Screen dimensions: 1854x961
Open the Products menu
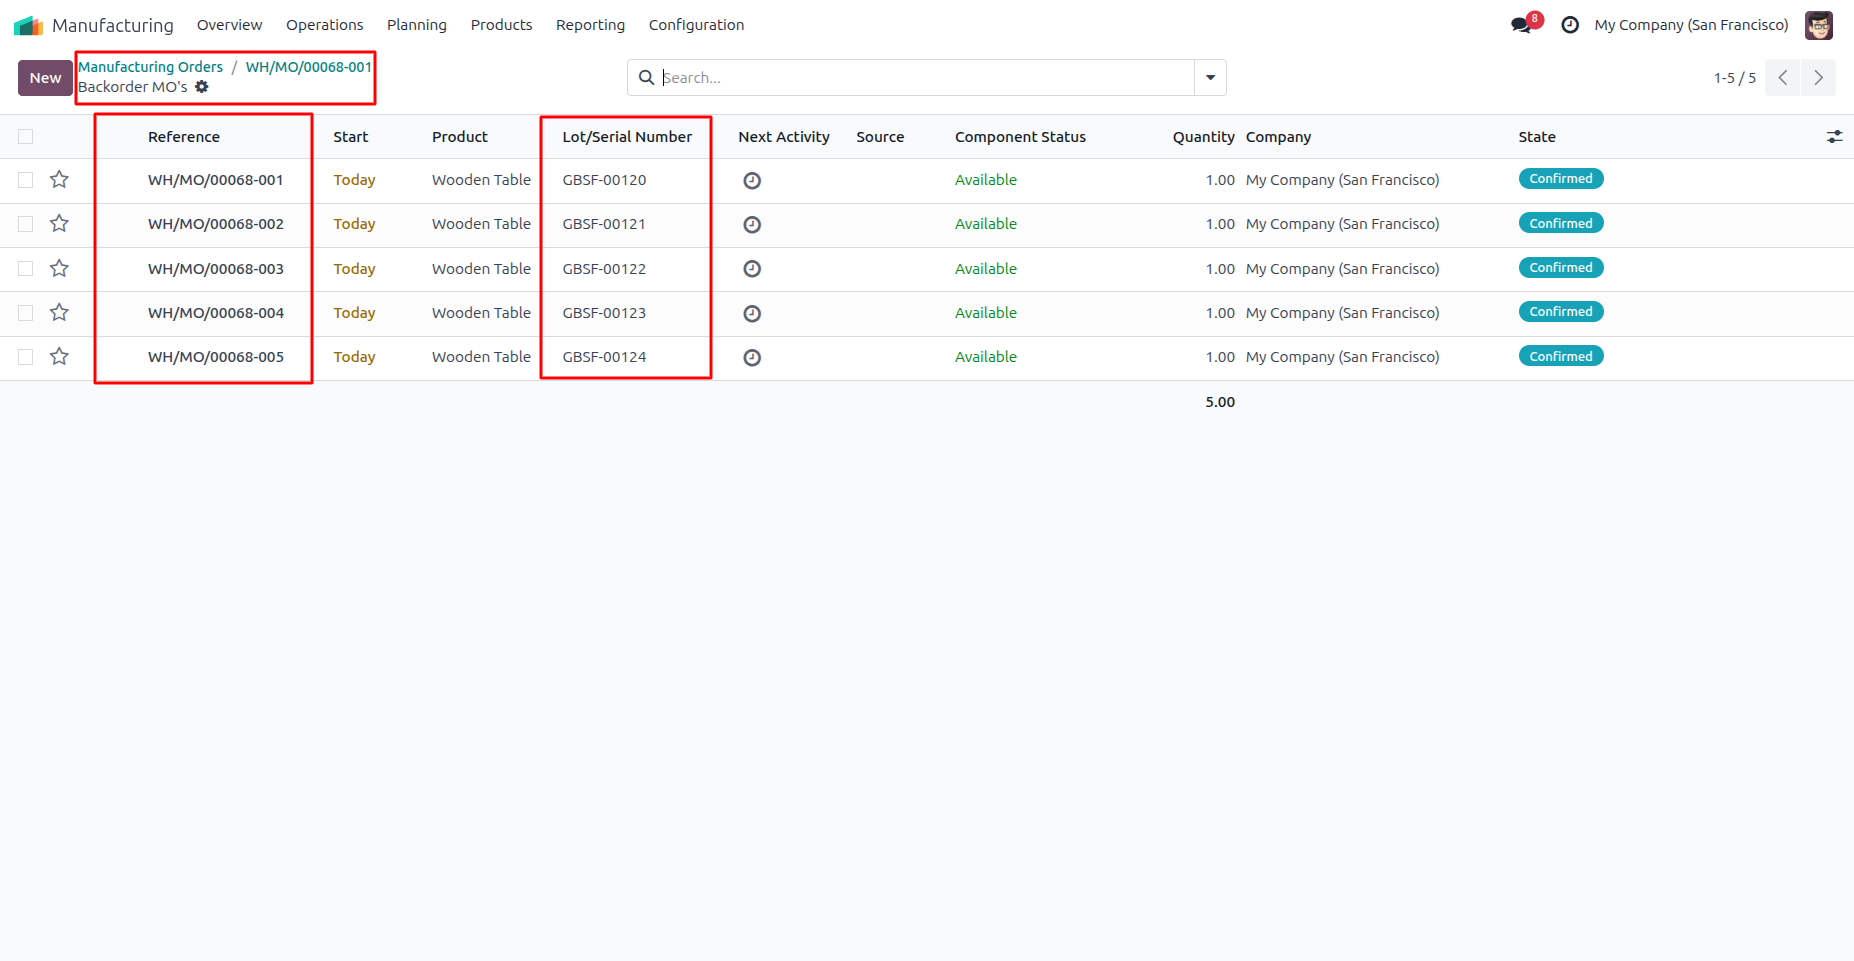click(x=502, y=25)
